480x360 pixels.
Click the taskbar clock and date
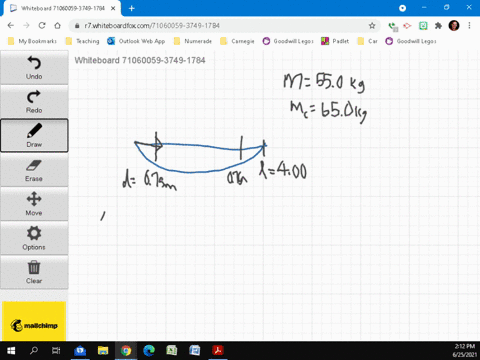point(464,351)
